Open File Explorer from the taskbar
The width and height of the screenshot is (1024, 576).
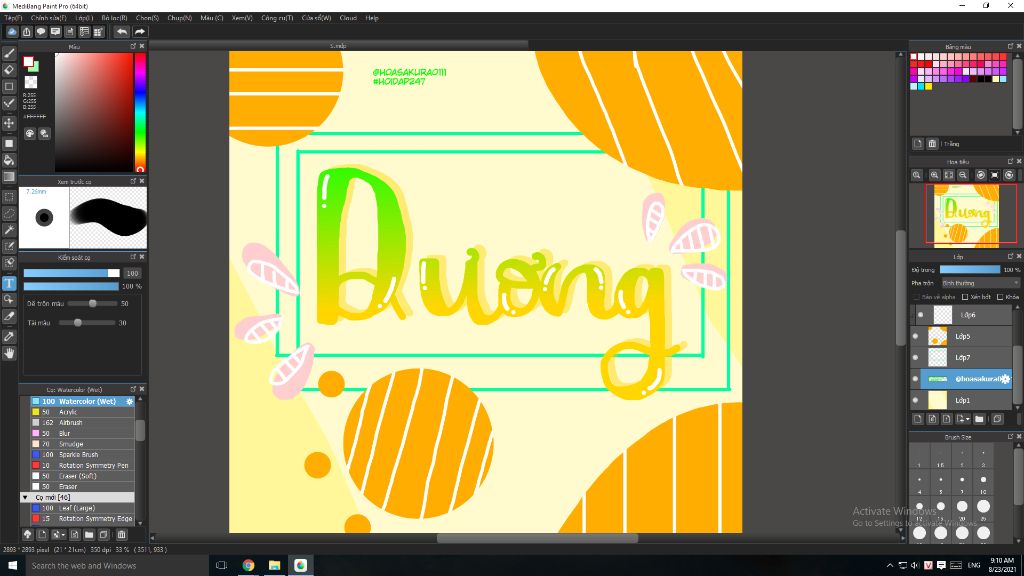point(274,566)
